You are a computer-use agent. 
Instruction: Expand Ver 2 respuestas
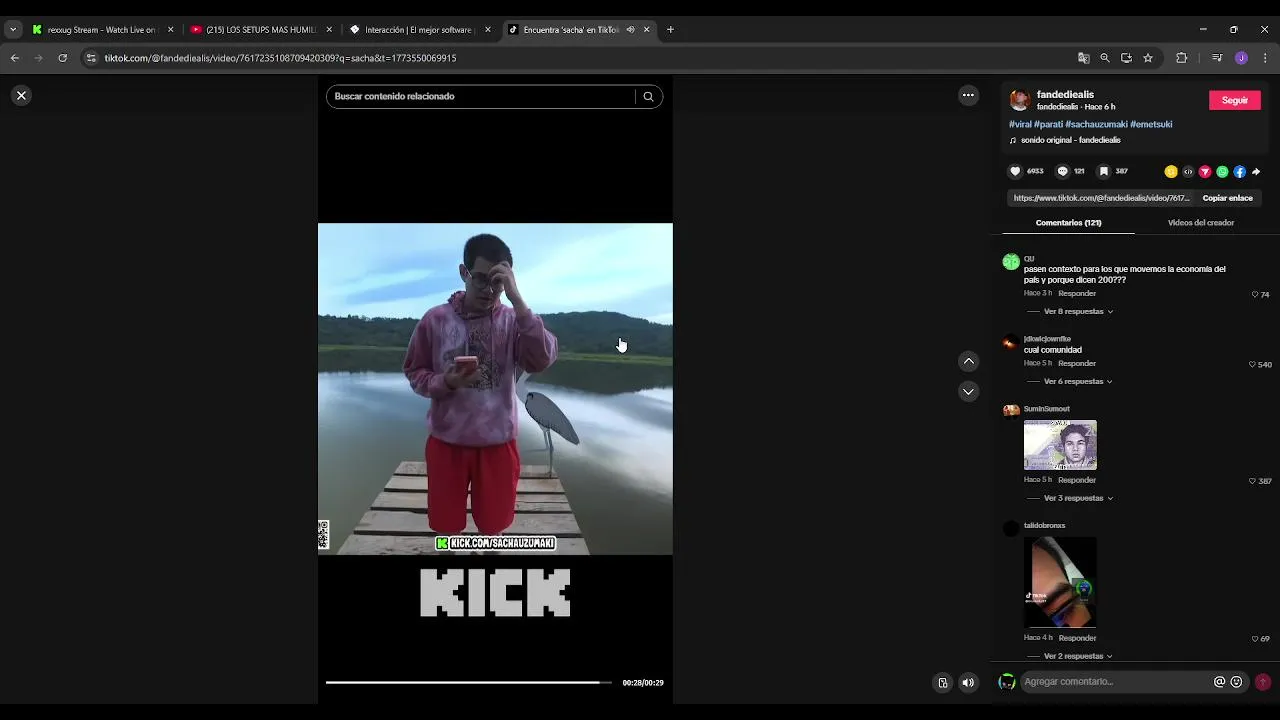click(1078, 656)
